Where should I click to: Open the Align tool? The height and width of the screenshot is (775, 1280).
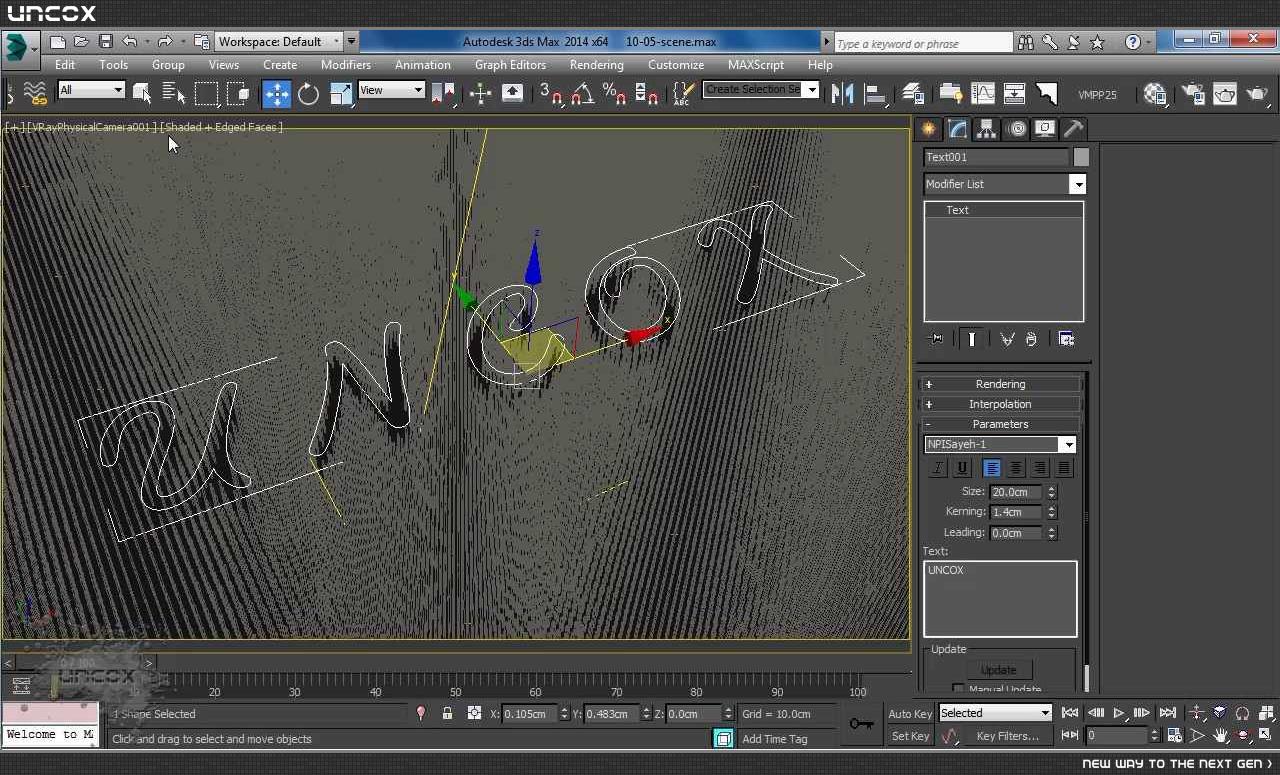pyautogui.click(x=876, y=94)
